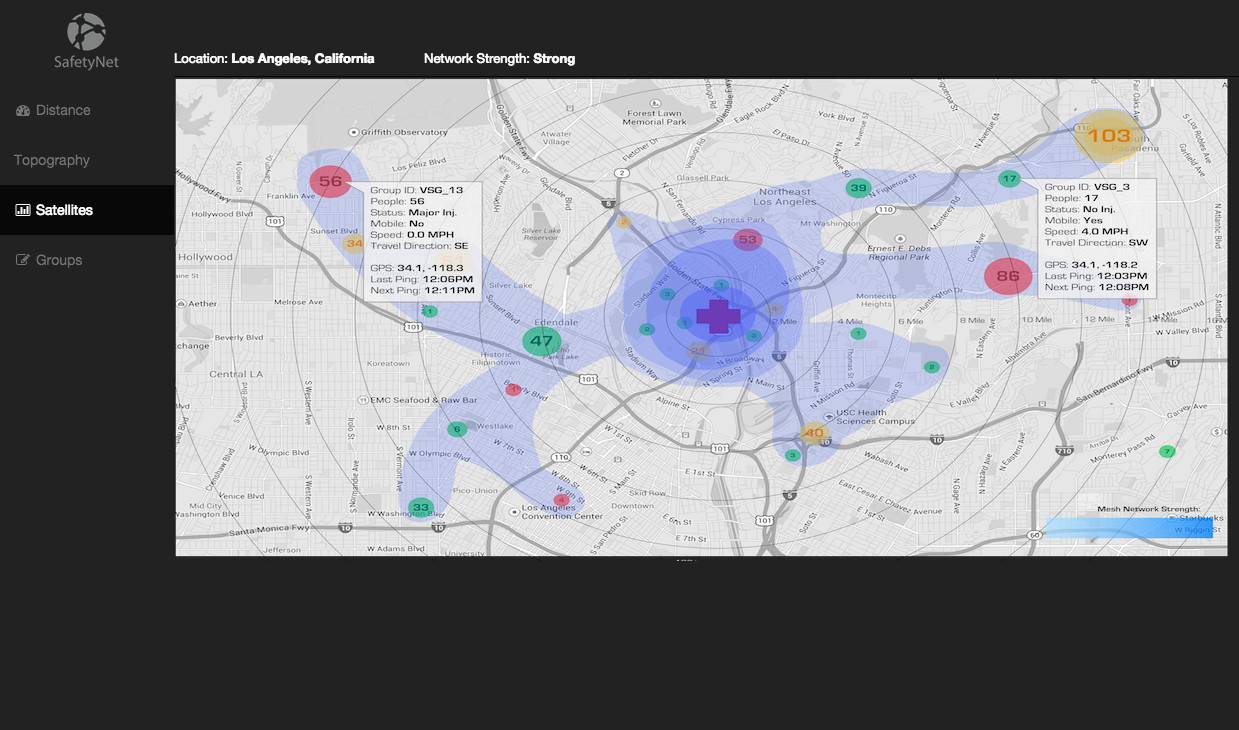1239x730 pixels.
Task: Click 'Location: Los Angeles, California' header text
Action: click(274, 58)
